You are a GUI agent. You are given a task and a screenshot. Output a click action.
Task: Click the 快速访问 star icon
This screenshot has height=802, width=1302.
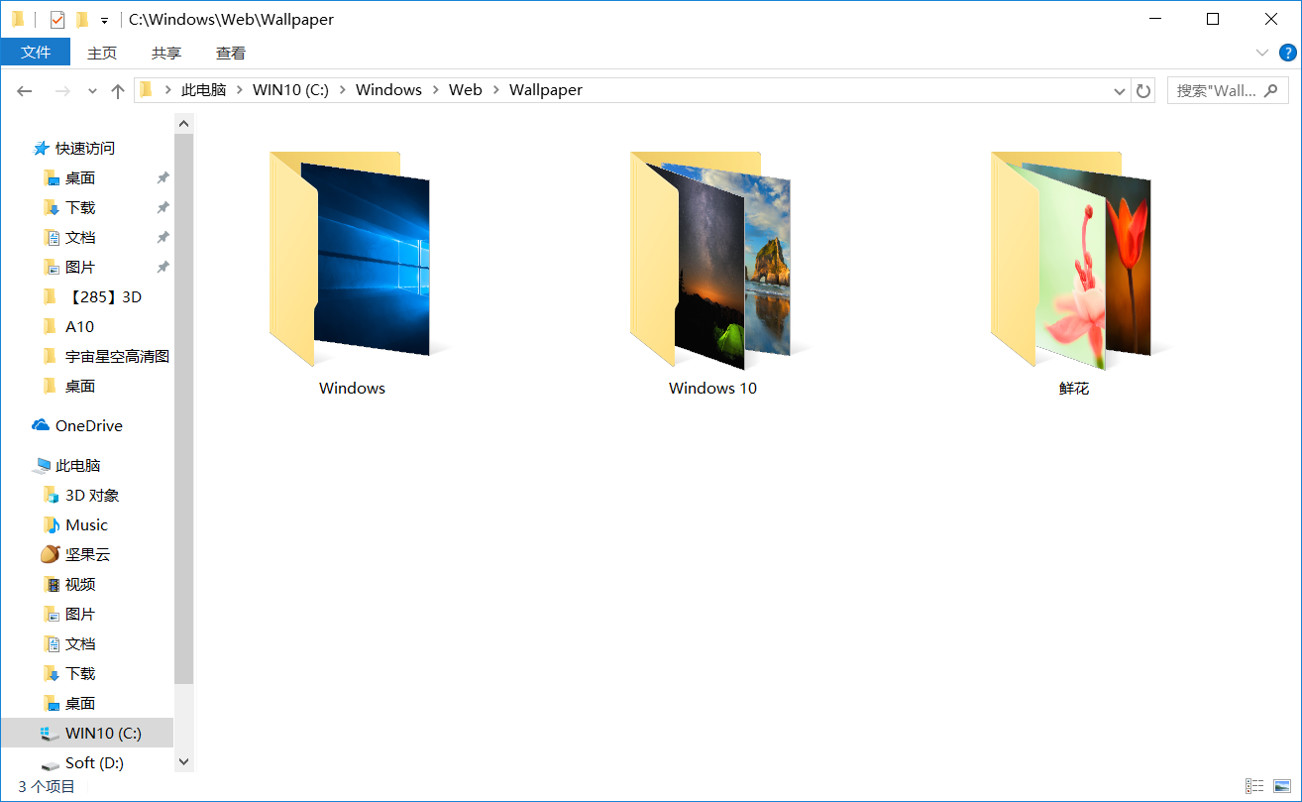pos(41,148)
